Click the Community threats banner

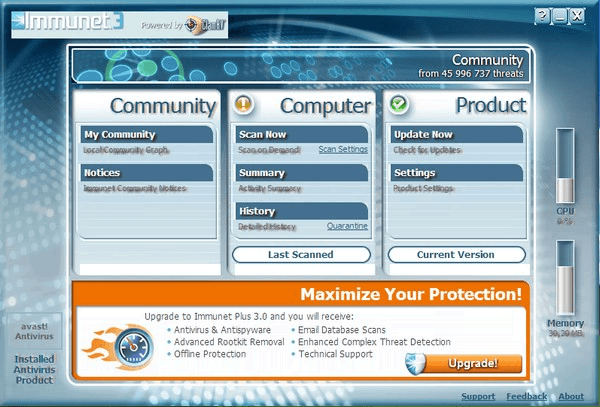pyautogui.click(x=301, y=66)
